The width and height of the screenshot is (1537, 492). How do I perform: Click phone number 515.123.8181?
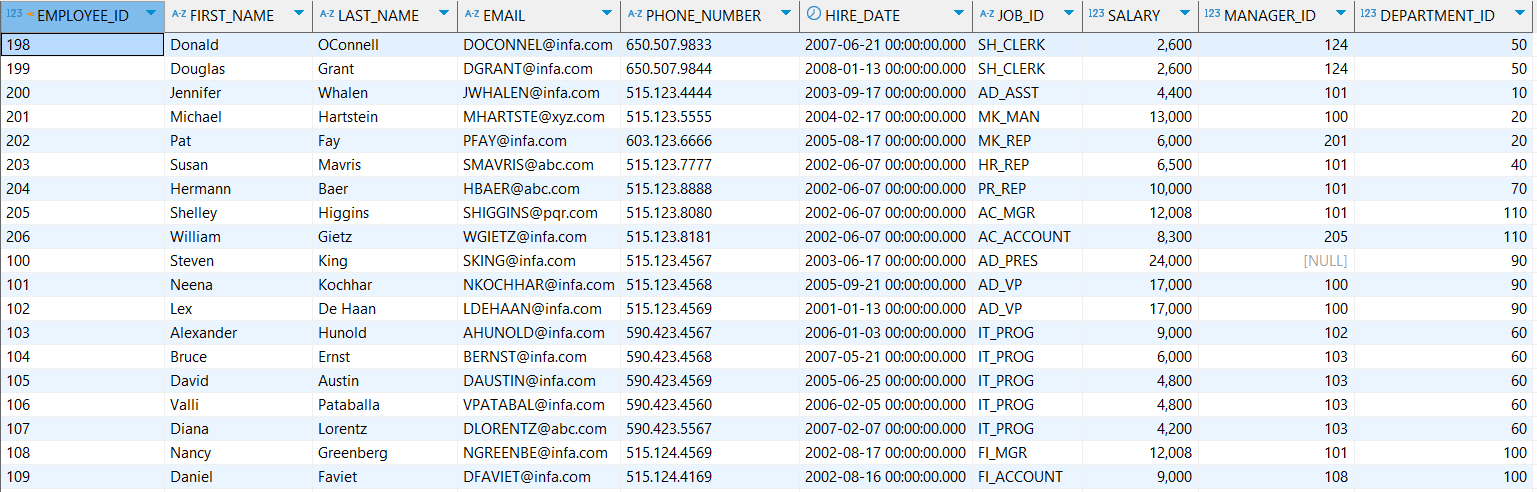[x=671, y=237]
